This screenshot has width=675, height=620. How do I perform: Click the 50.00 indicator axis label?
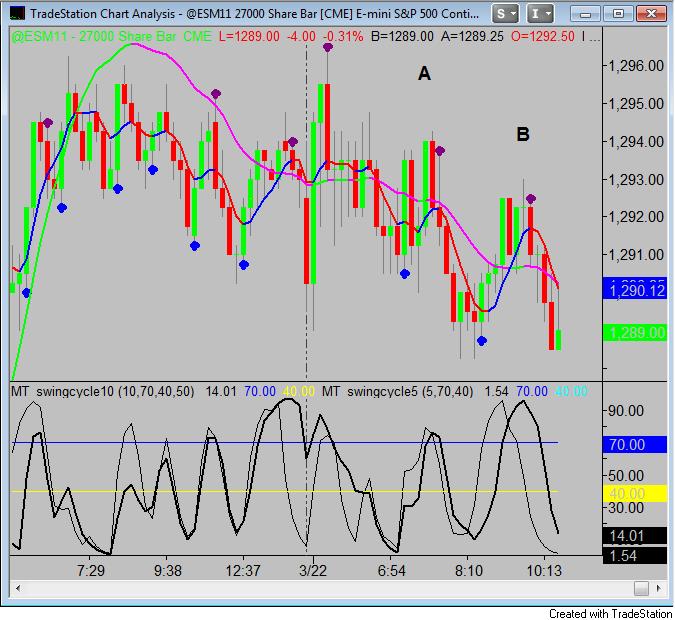[x=626, y=476]
